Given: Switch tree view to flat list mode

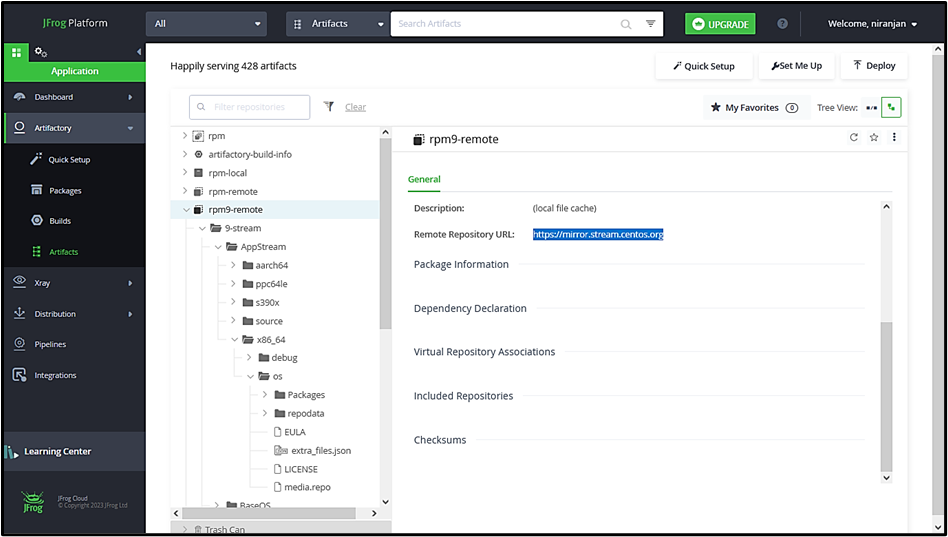Looking at the screenshot, I should 871,108.
